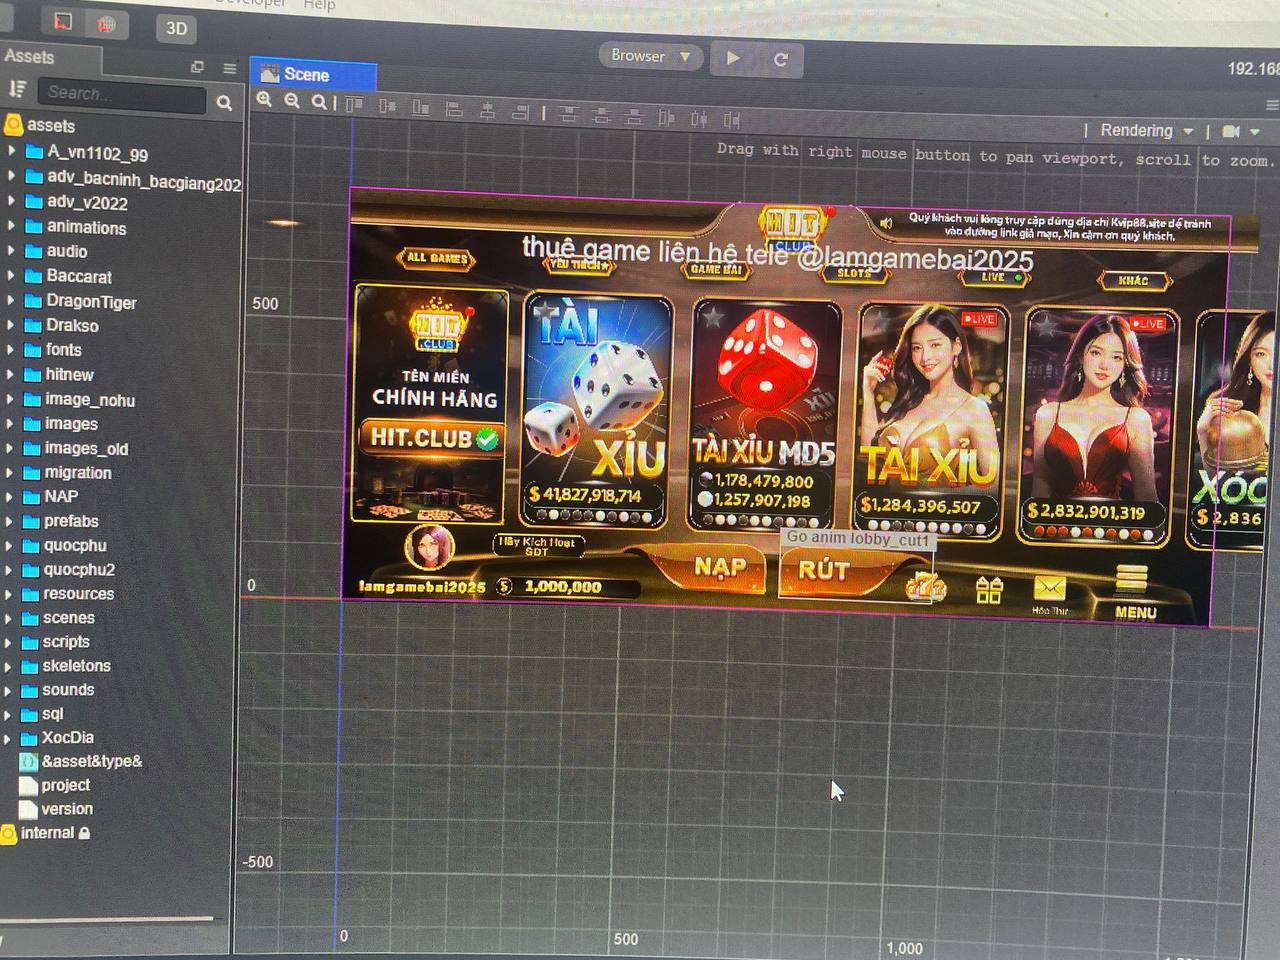Align selected nodes to horizontal center

(487, 110)
